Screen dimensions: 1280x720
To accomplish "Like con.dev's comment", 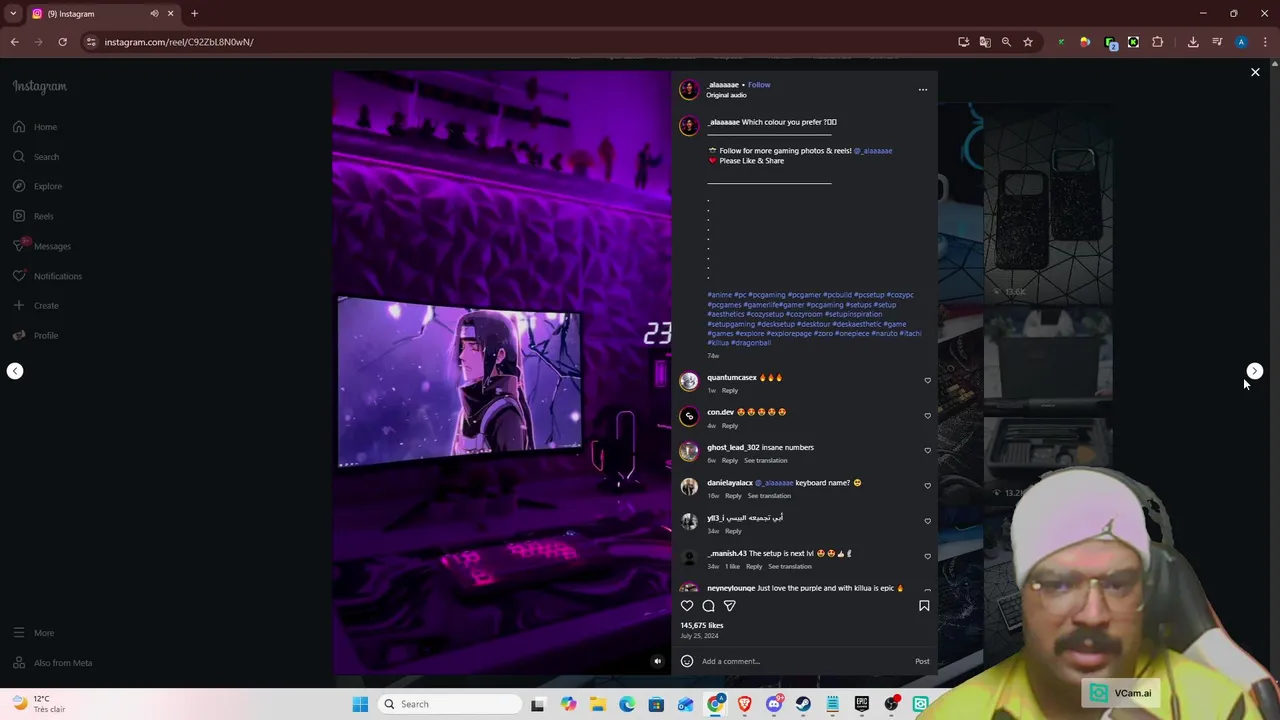I will (x=927, y=415).
